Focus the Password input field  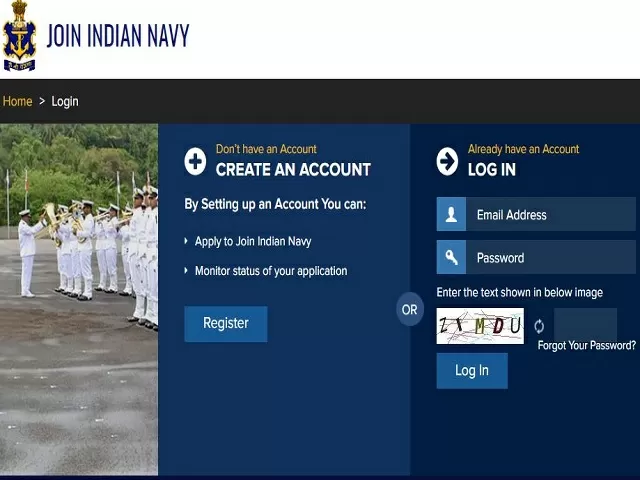pyautogui.click(x=551, y=257)
